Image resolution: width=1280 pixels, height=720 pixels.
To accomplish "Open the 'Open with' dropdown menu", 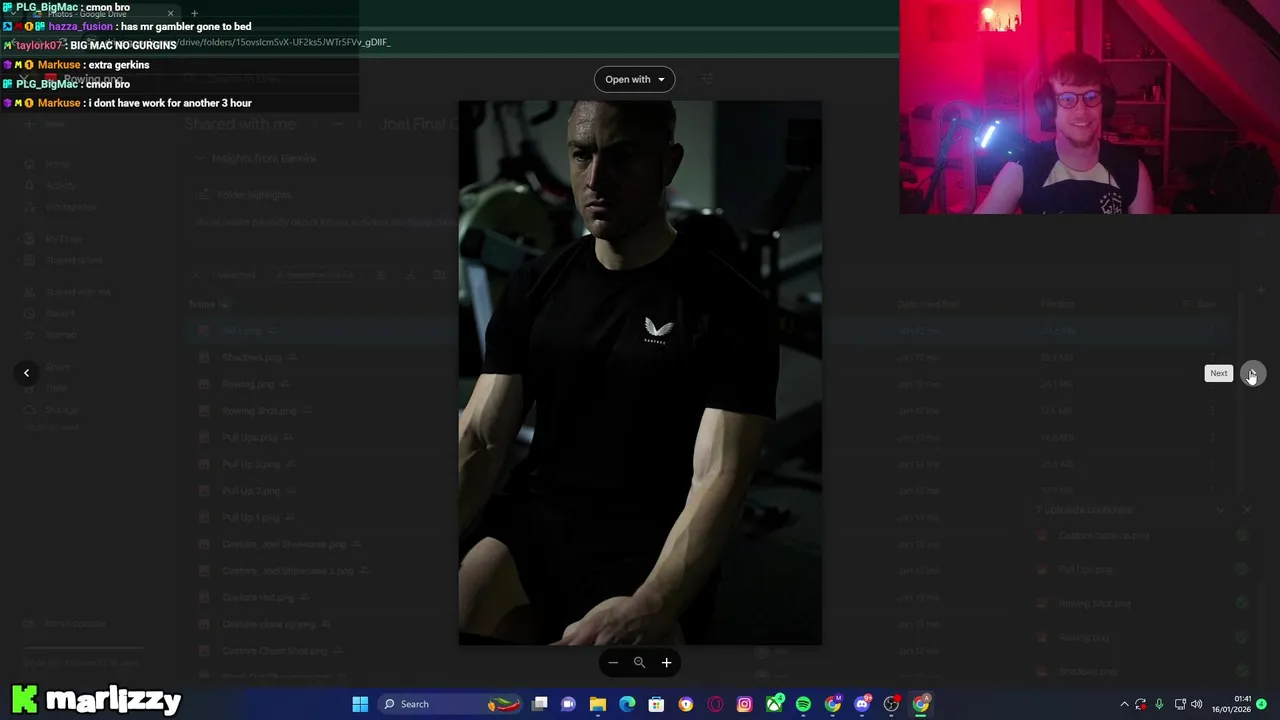I will tap(634, 79).
